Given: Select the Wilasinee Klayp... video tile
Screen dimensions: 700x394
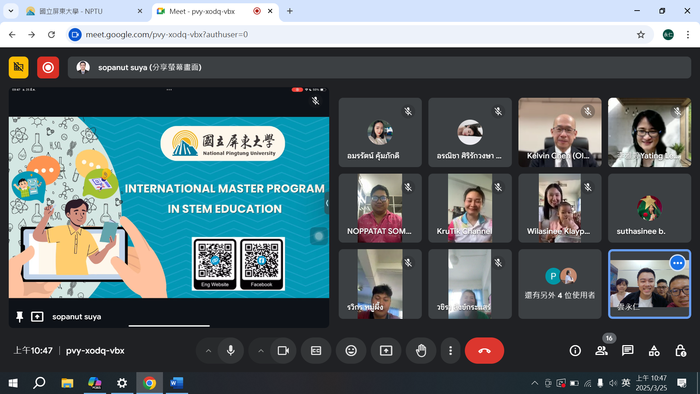Looking at the screenshot, I should [x=560, y=208].
